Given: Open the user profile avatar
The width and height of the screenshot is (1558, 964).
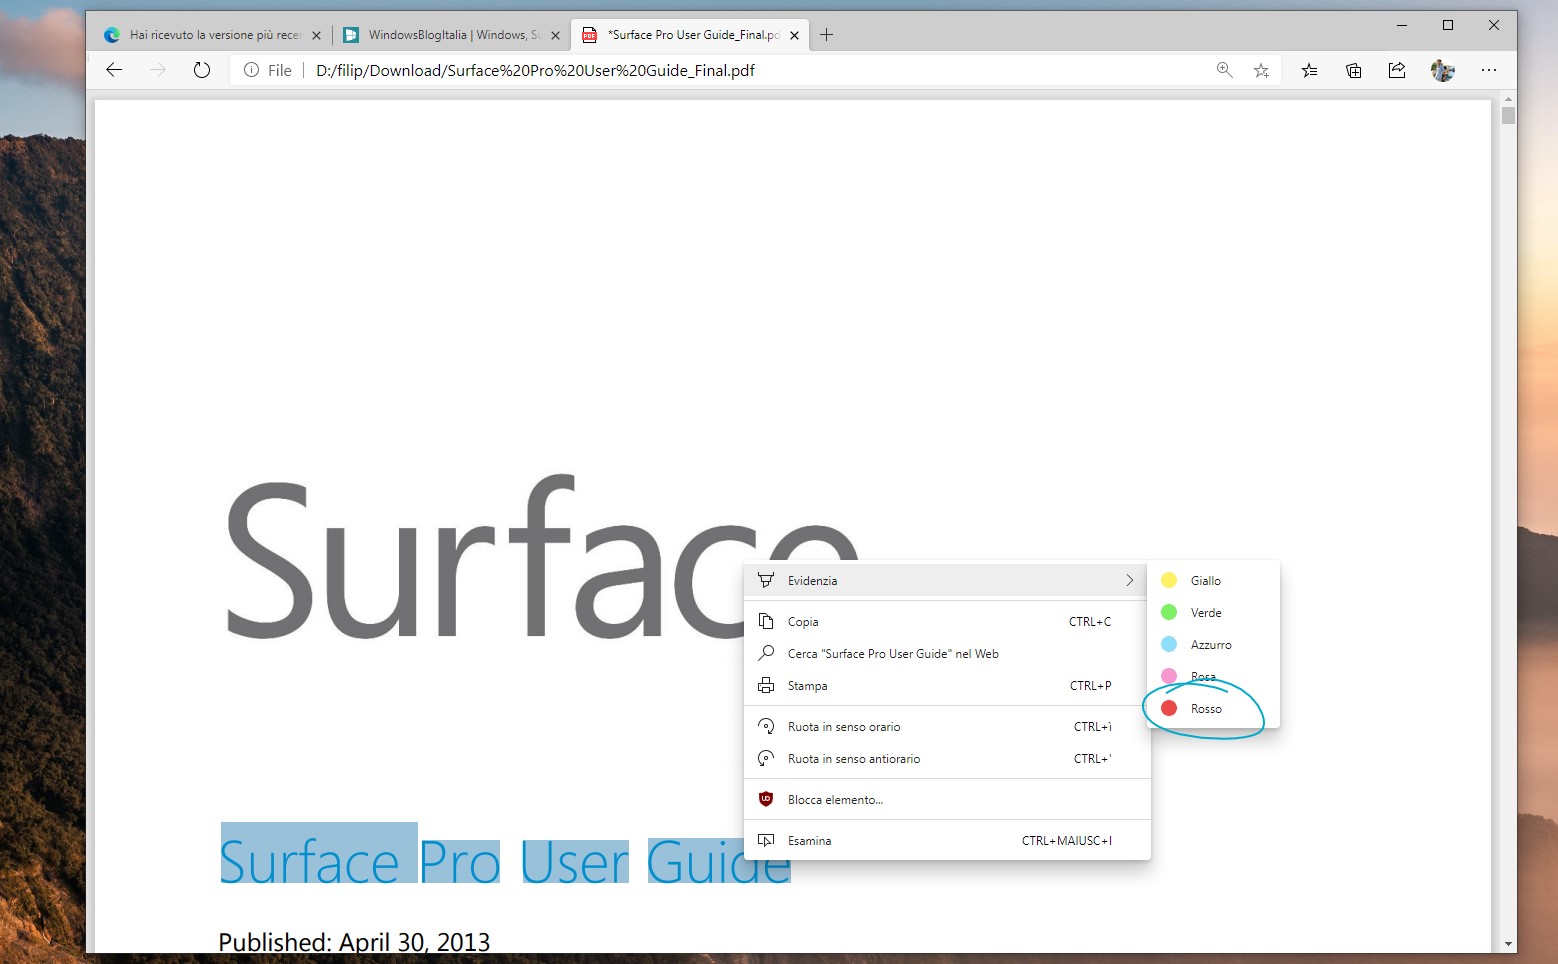Looking at the screenshot, I should coord(1442,70).
